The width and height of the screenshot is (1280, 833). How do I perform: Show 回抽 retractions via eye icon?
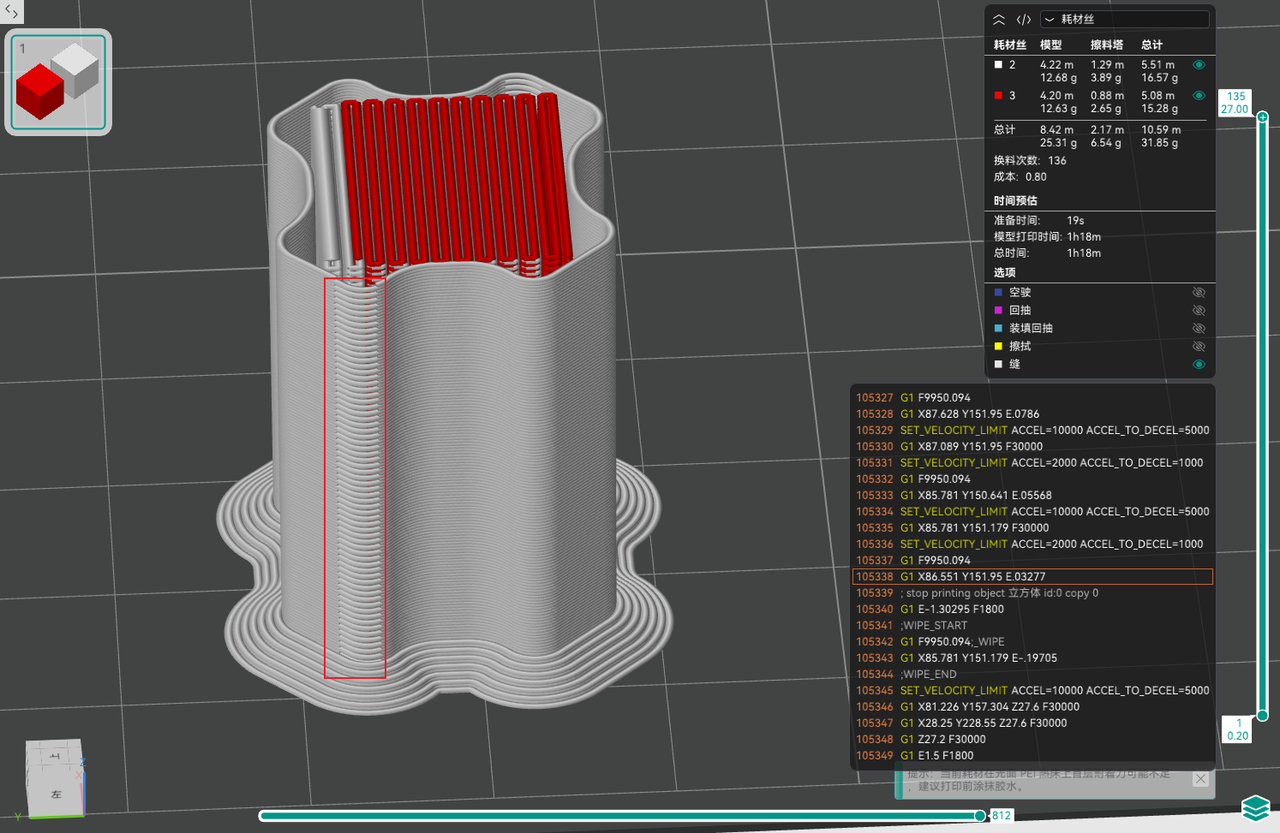[1199, 311]
